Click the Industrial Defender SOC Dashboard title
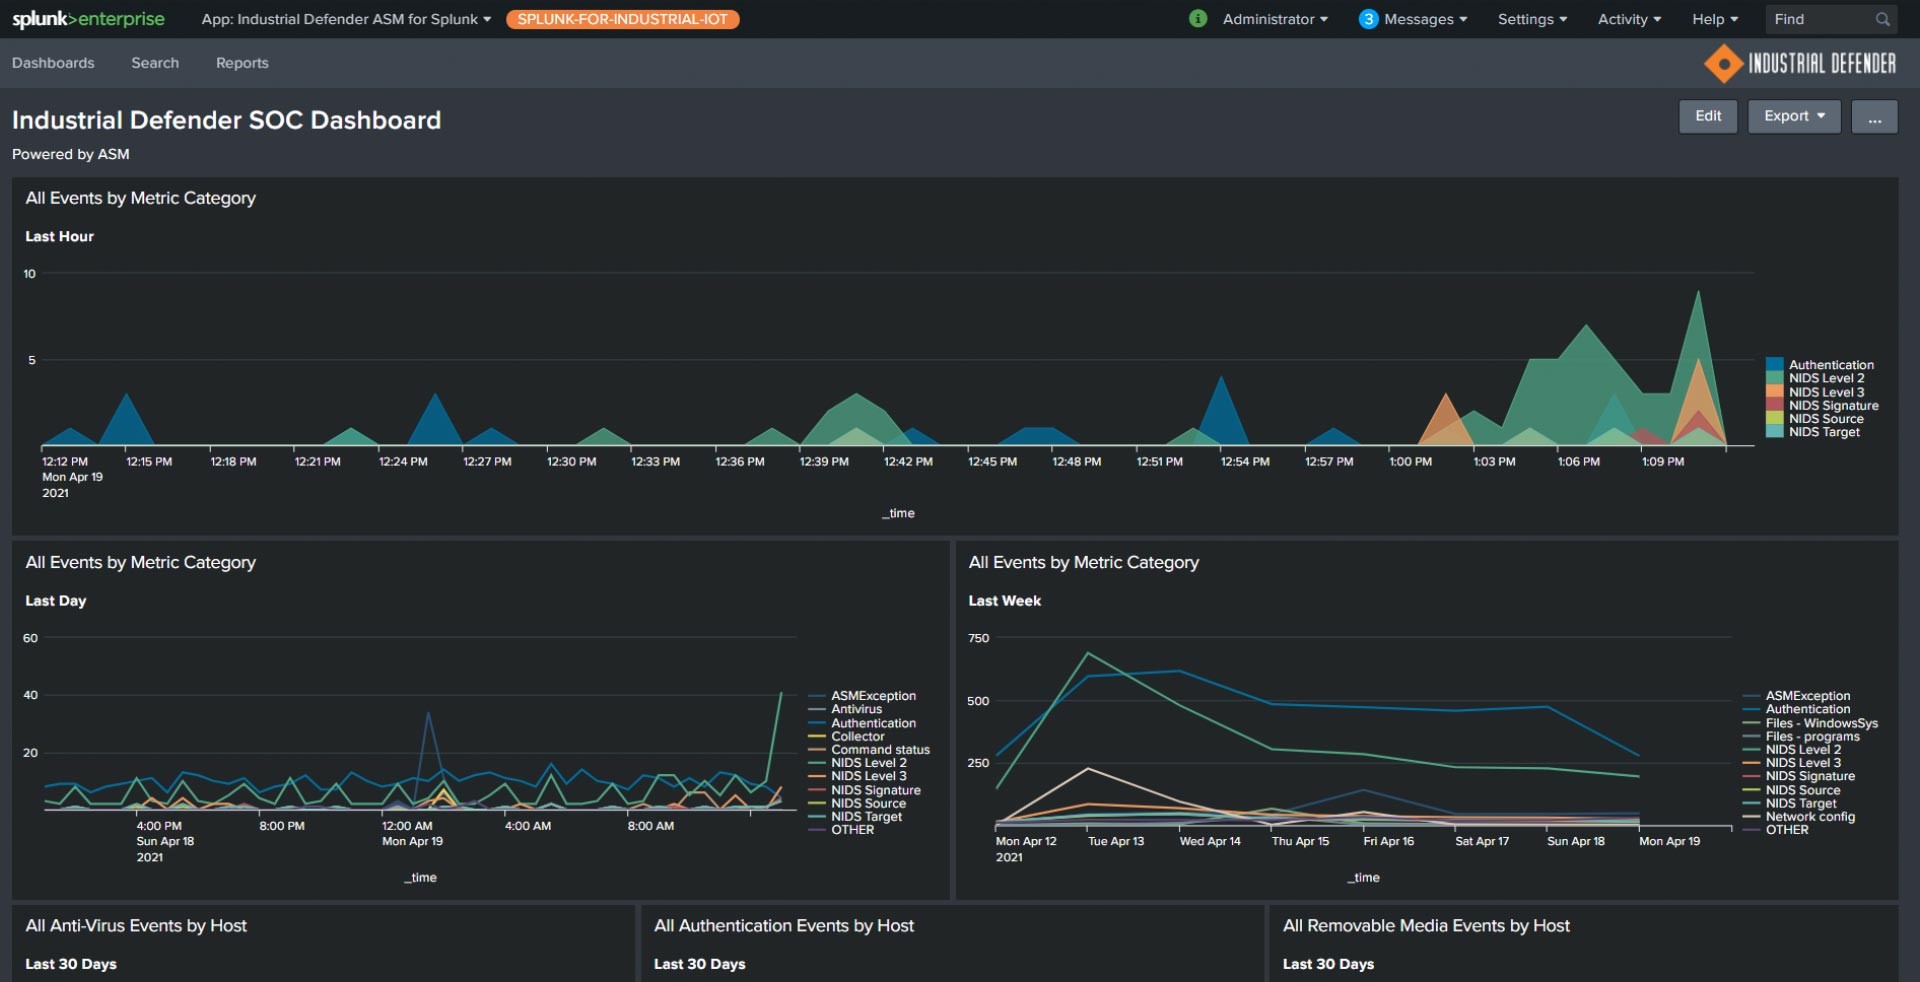This screenshot has height=982, width=1920. point(226,120)
